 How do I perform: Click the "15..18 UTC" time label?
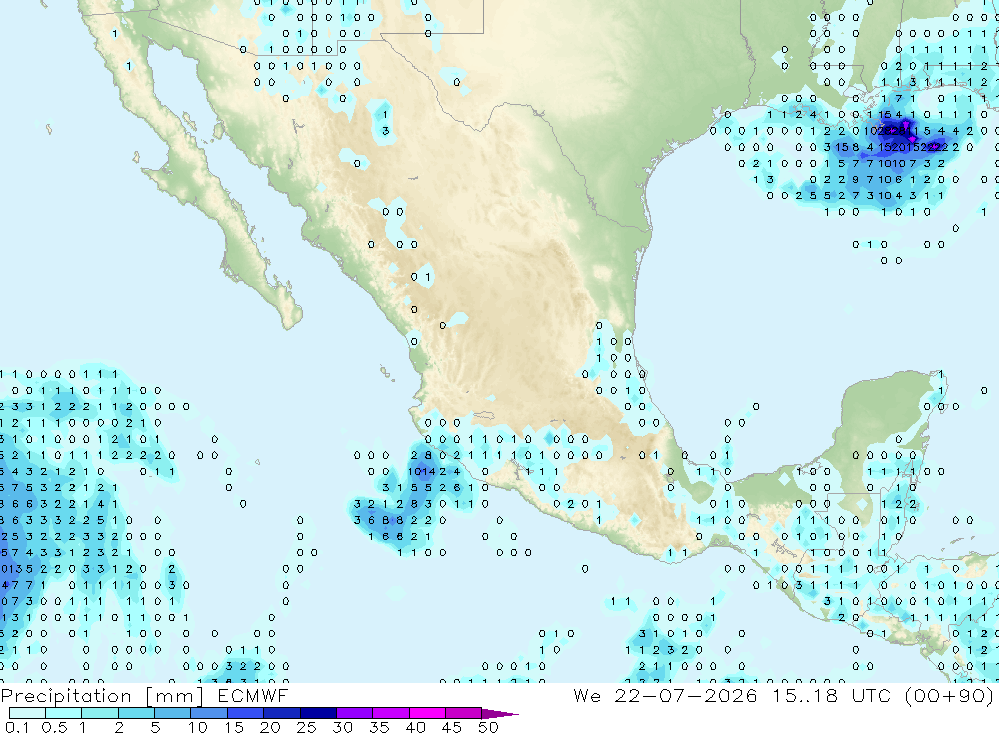pyautogui.click(x=831, y=695)
